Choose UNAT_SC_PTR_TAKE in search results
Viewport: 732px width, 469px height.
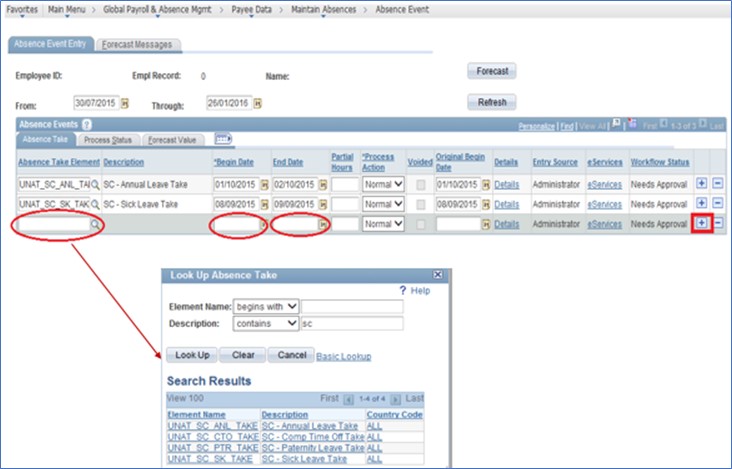(213, 447)
